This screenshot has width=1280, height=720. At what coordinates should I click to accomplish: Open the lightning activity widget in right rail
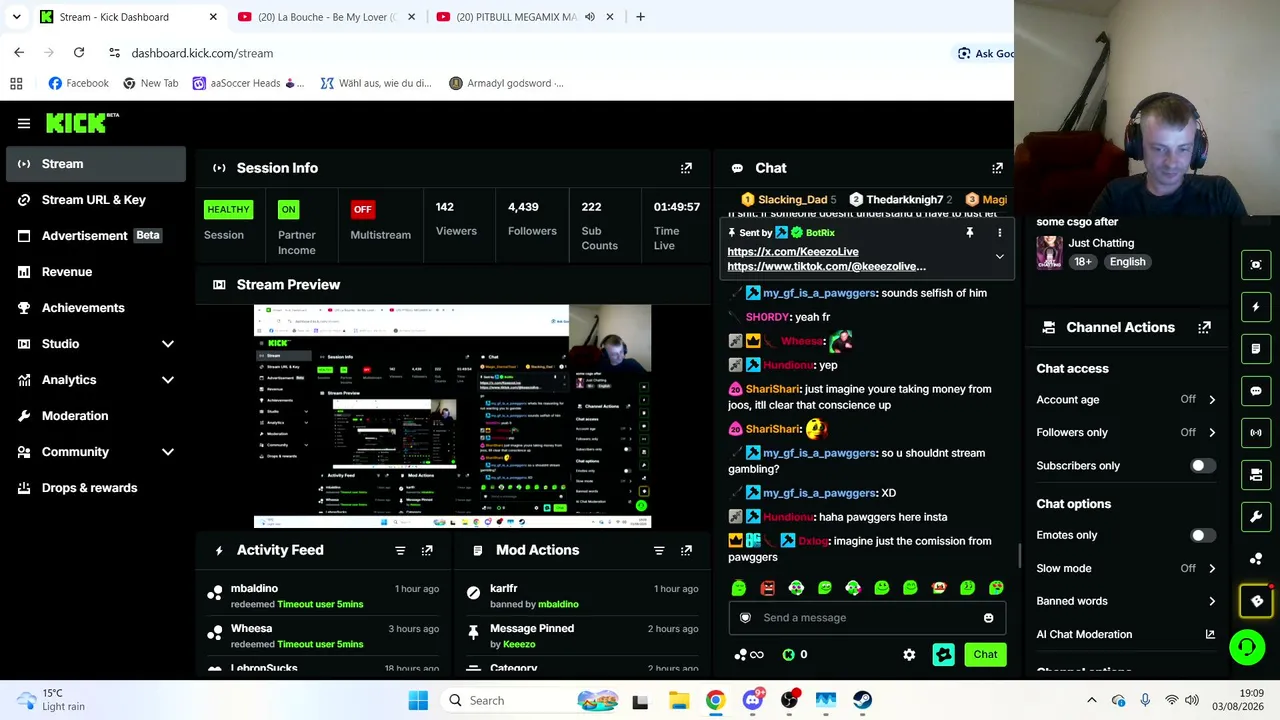1256,307
